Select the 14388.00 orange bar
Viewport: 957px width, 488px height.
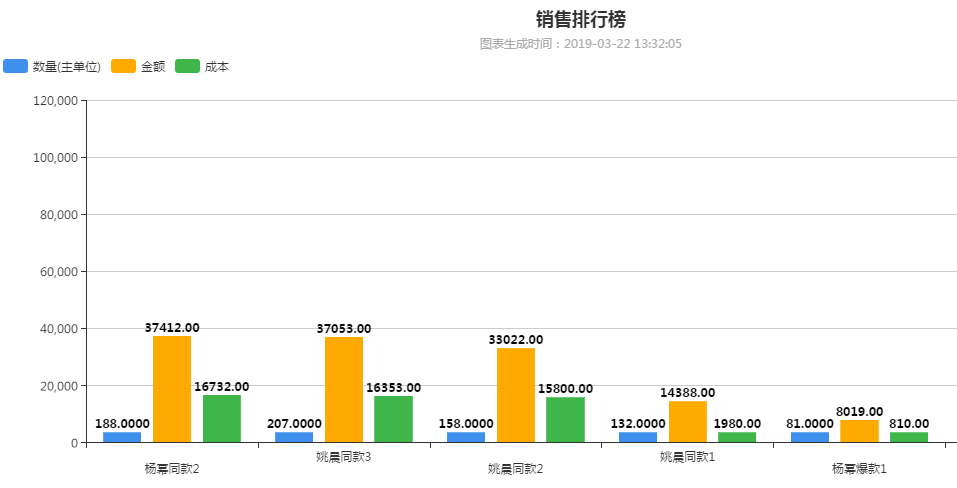(x=688, y=422)
